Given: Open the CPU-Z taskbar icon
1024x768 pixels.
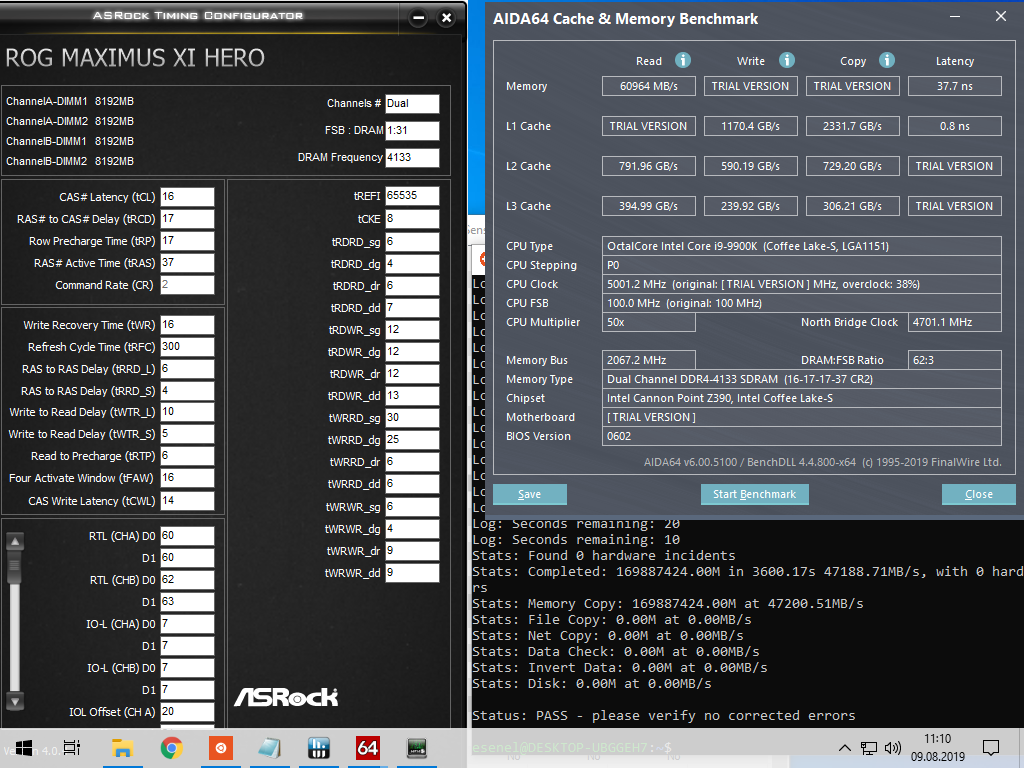Looking at the screenshot, I should tap(319, 748).
